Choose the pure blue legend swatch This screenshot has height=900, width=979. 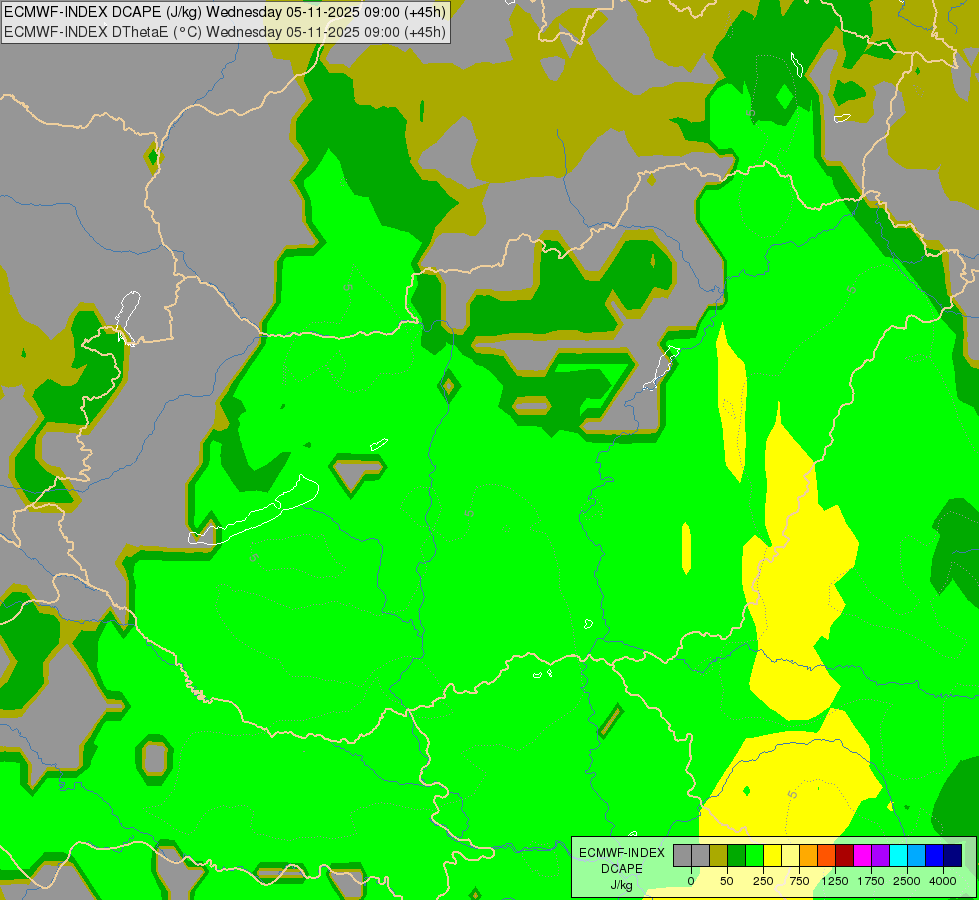pos(935,855)
